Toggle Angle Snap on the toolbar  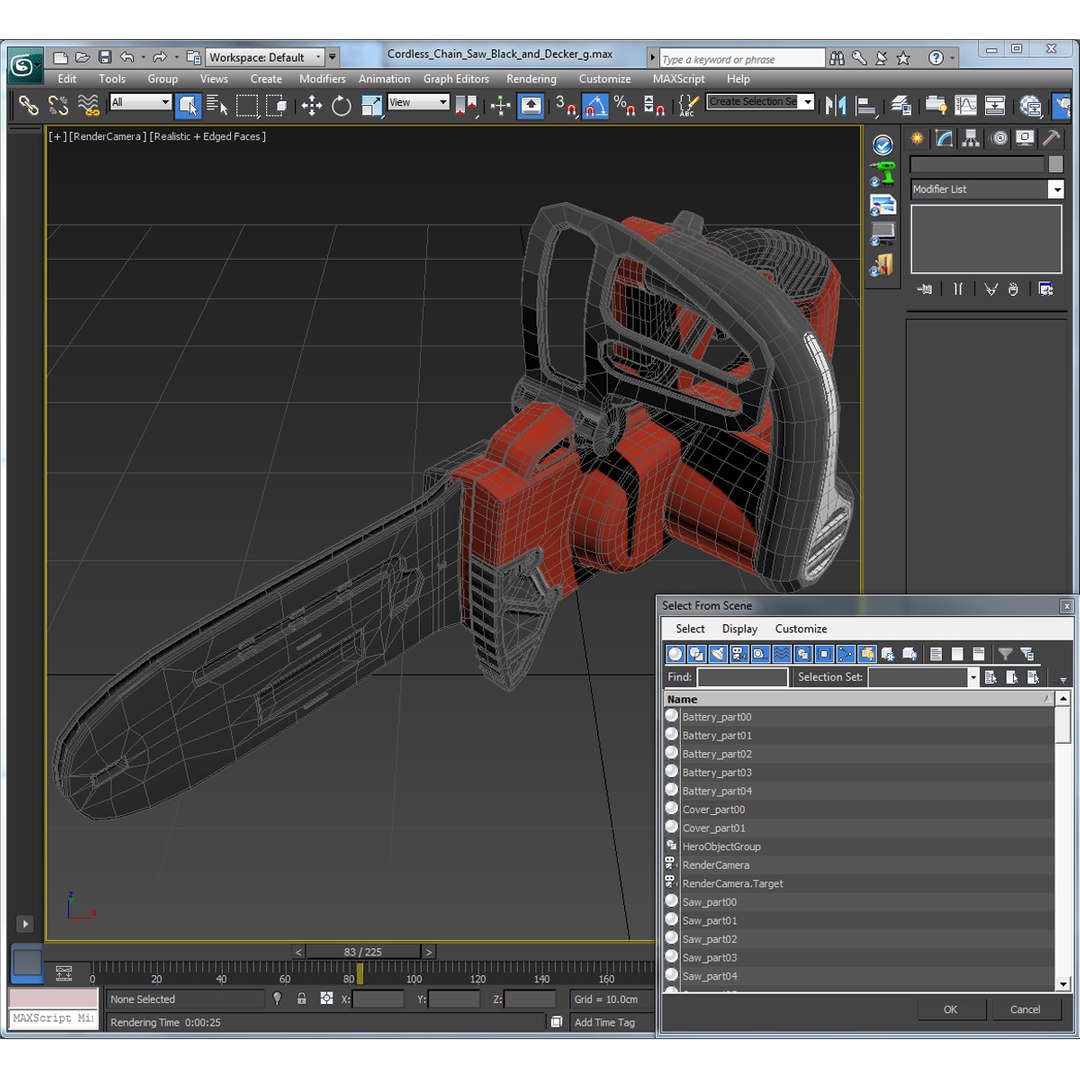tap(596, 105)
